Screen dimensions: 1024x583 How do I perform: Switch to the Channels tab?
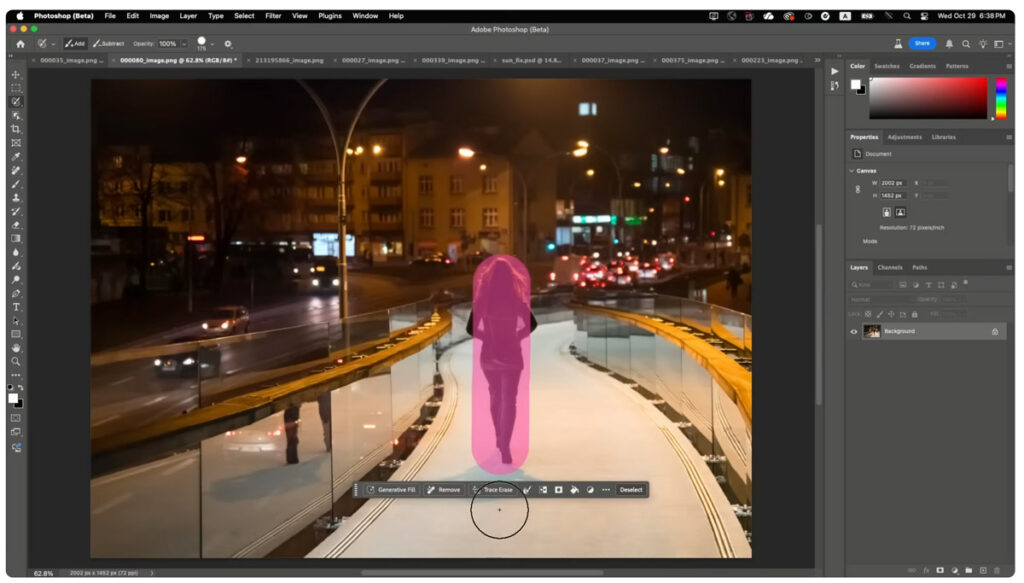click(889, 268)
